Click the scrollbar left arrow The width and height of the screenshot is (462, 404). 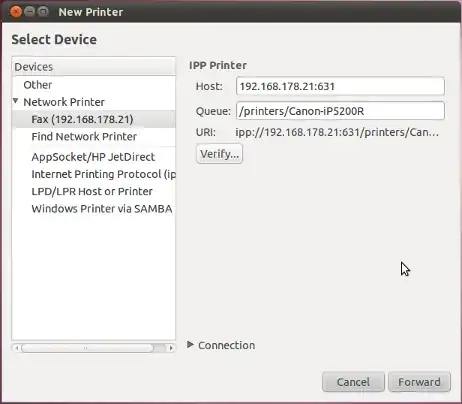click(17, 348)
